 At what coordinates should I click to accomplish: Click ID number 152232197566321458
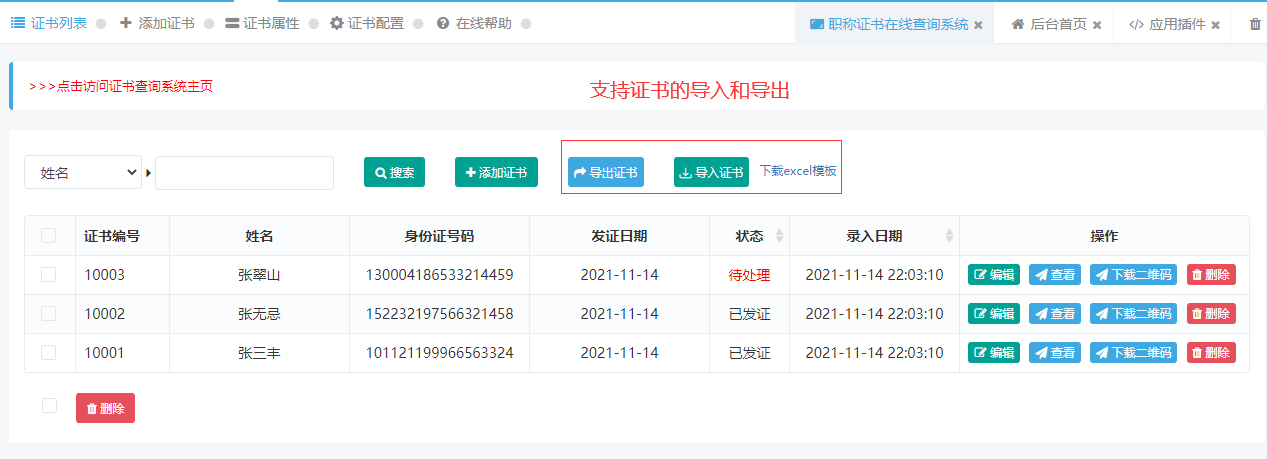[439, 314]
